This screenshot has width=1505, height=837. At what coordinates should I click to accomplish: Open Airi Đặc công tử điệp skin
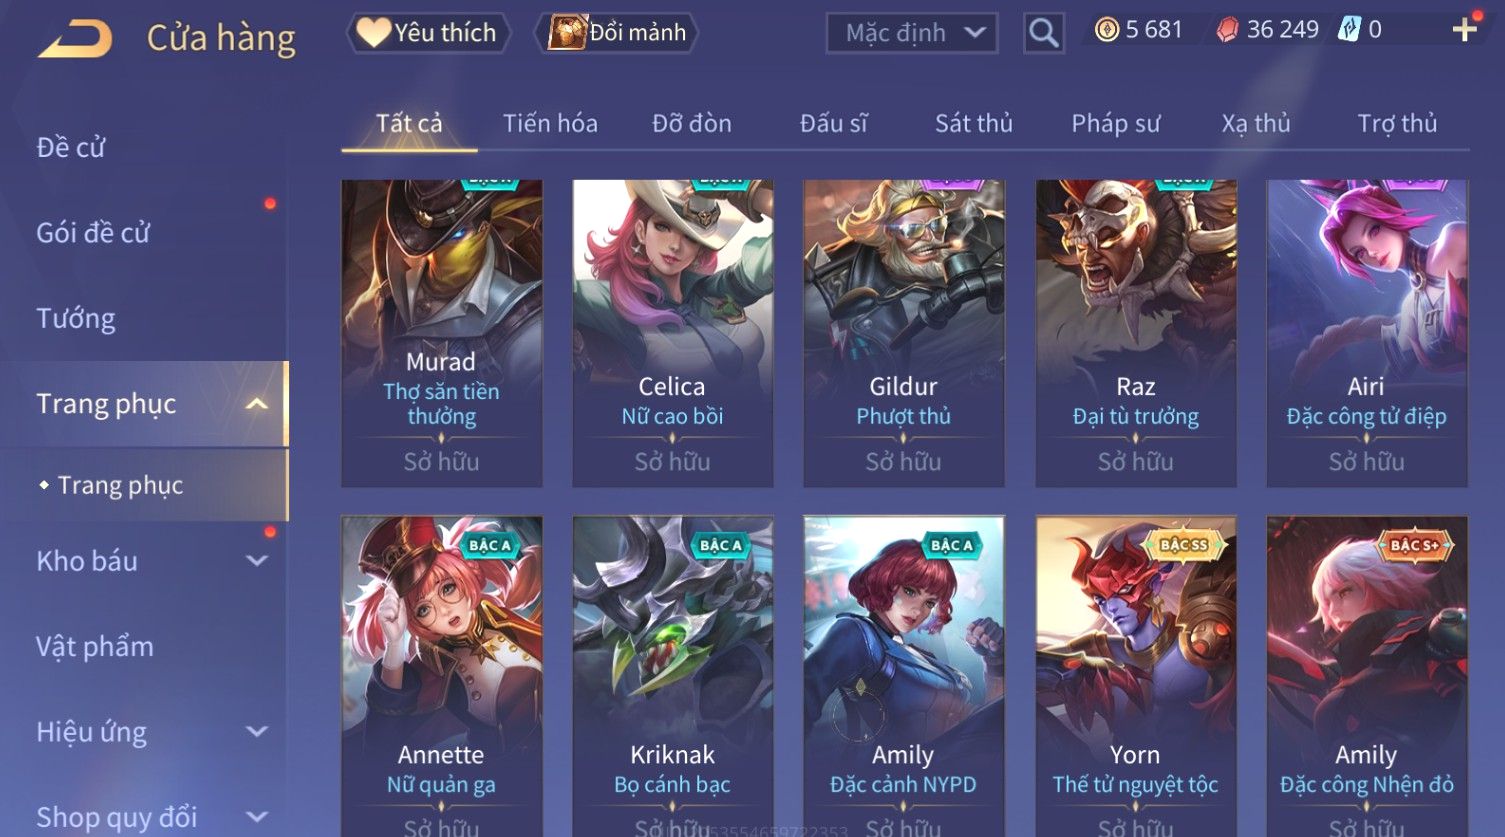point(1367,334)
